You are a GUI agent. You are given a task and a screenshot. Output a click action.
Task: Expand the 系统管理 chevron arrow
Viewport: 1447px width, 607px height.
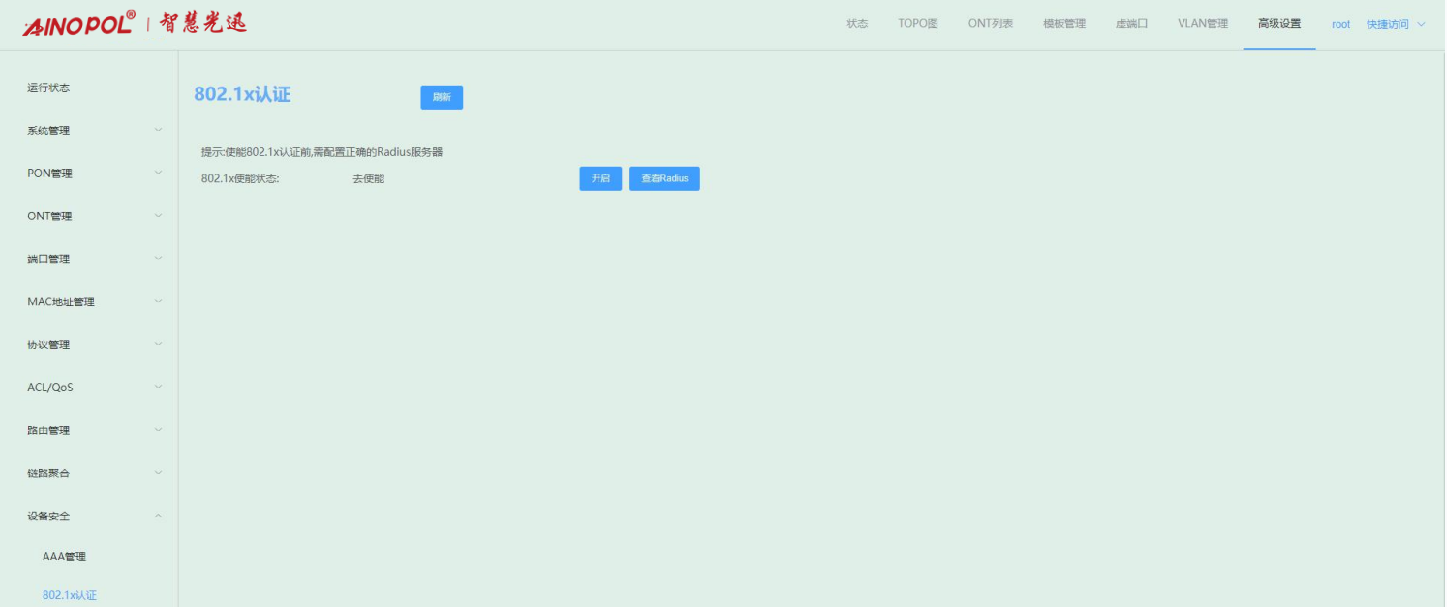click(158, 130)
